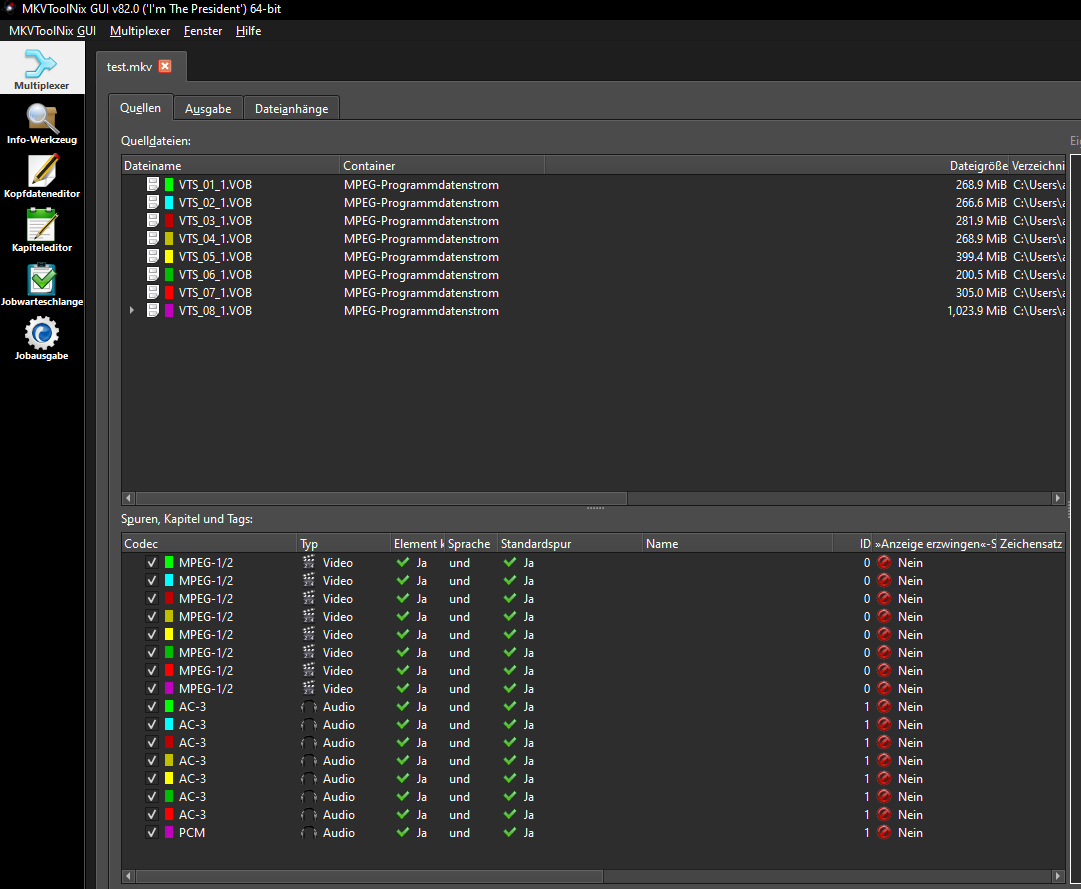Click video type icon of first MPEG-1/2 track

[309, 562]
